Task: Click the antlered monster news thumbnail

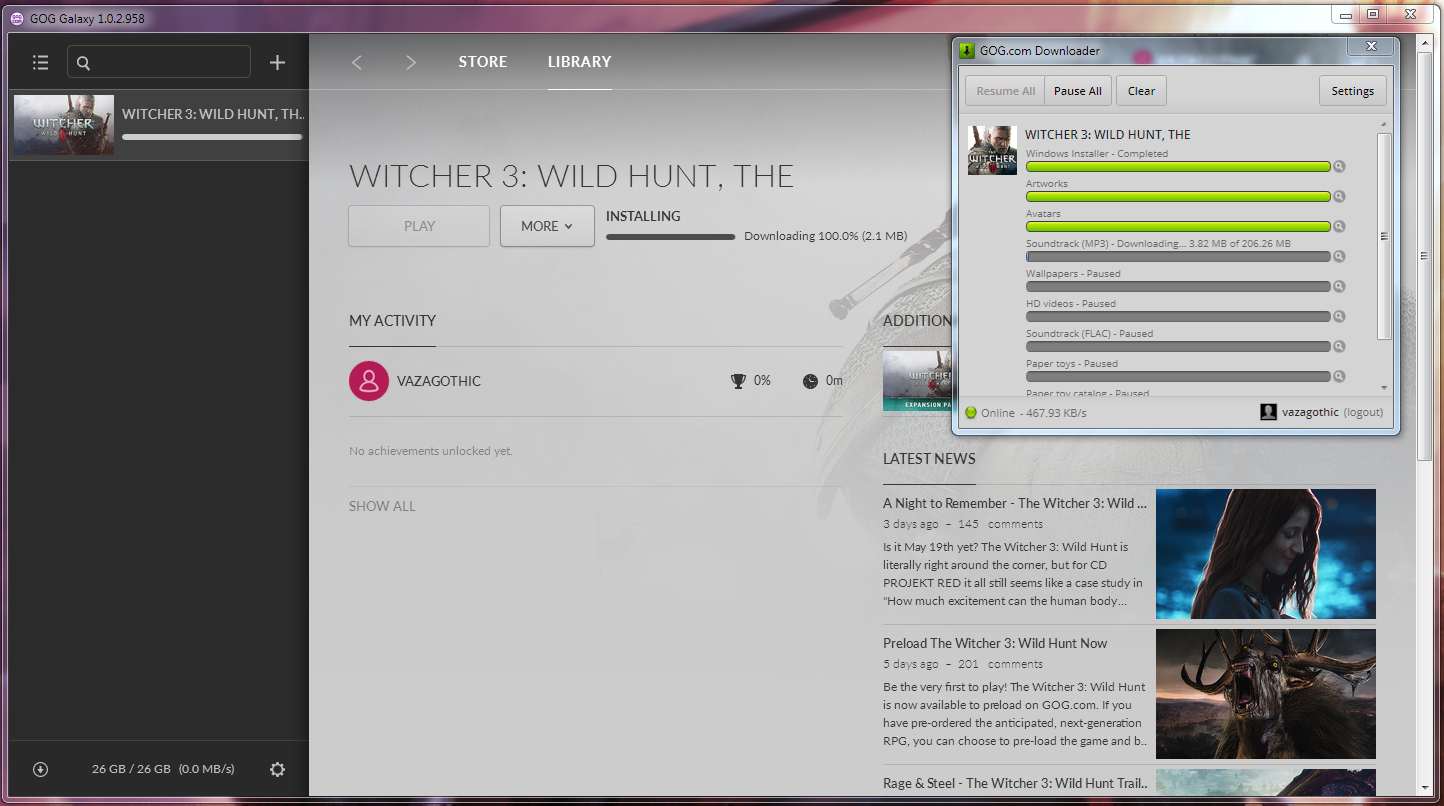Action: click(x=1266, y=694)
